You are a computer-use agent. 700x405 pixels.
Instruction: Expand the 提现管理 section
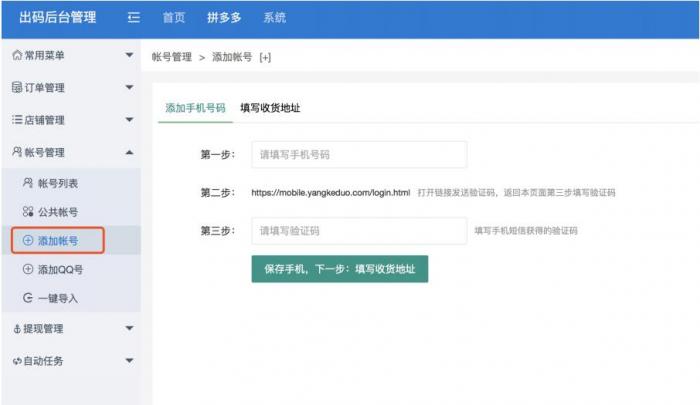click(x=129, y=328)
